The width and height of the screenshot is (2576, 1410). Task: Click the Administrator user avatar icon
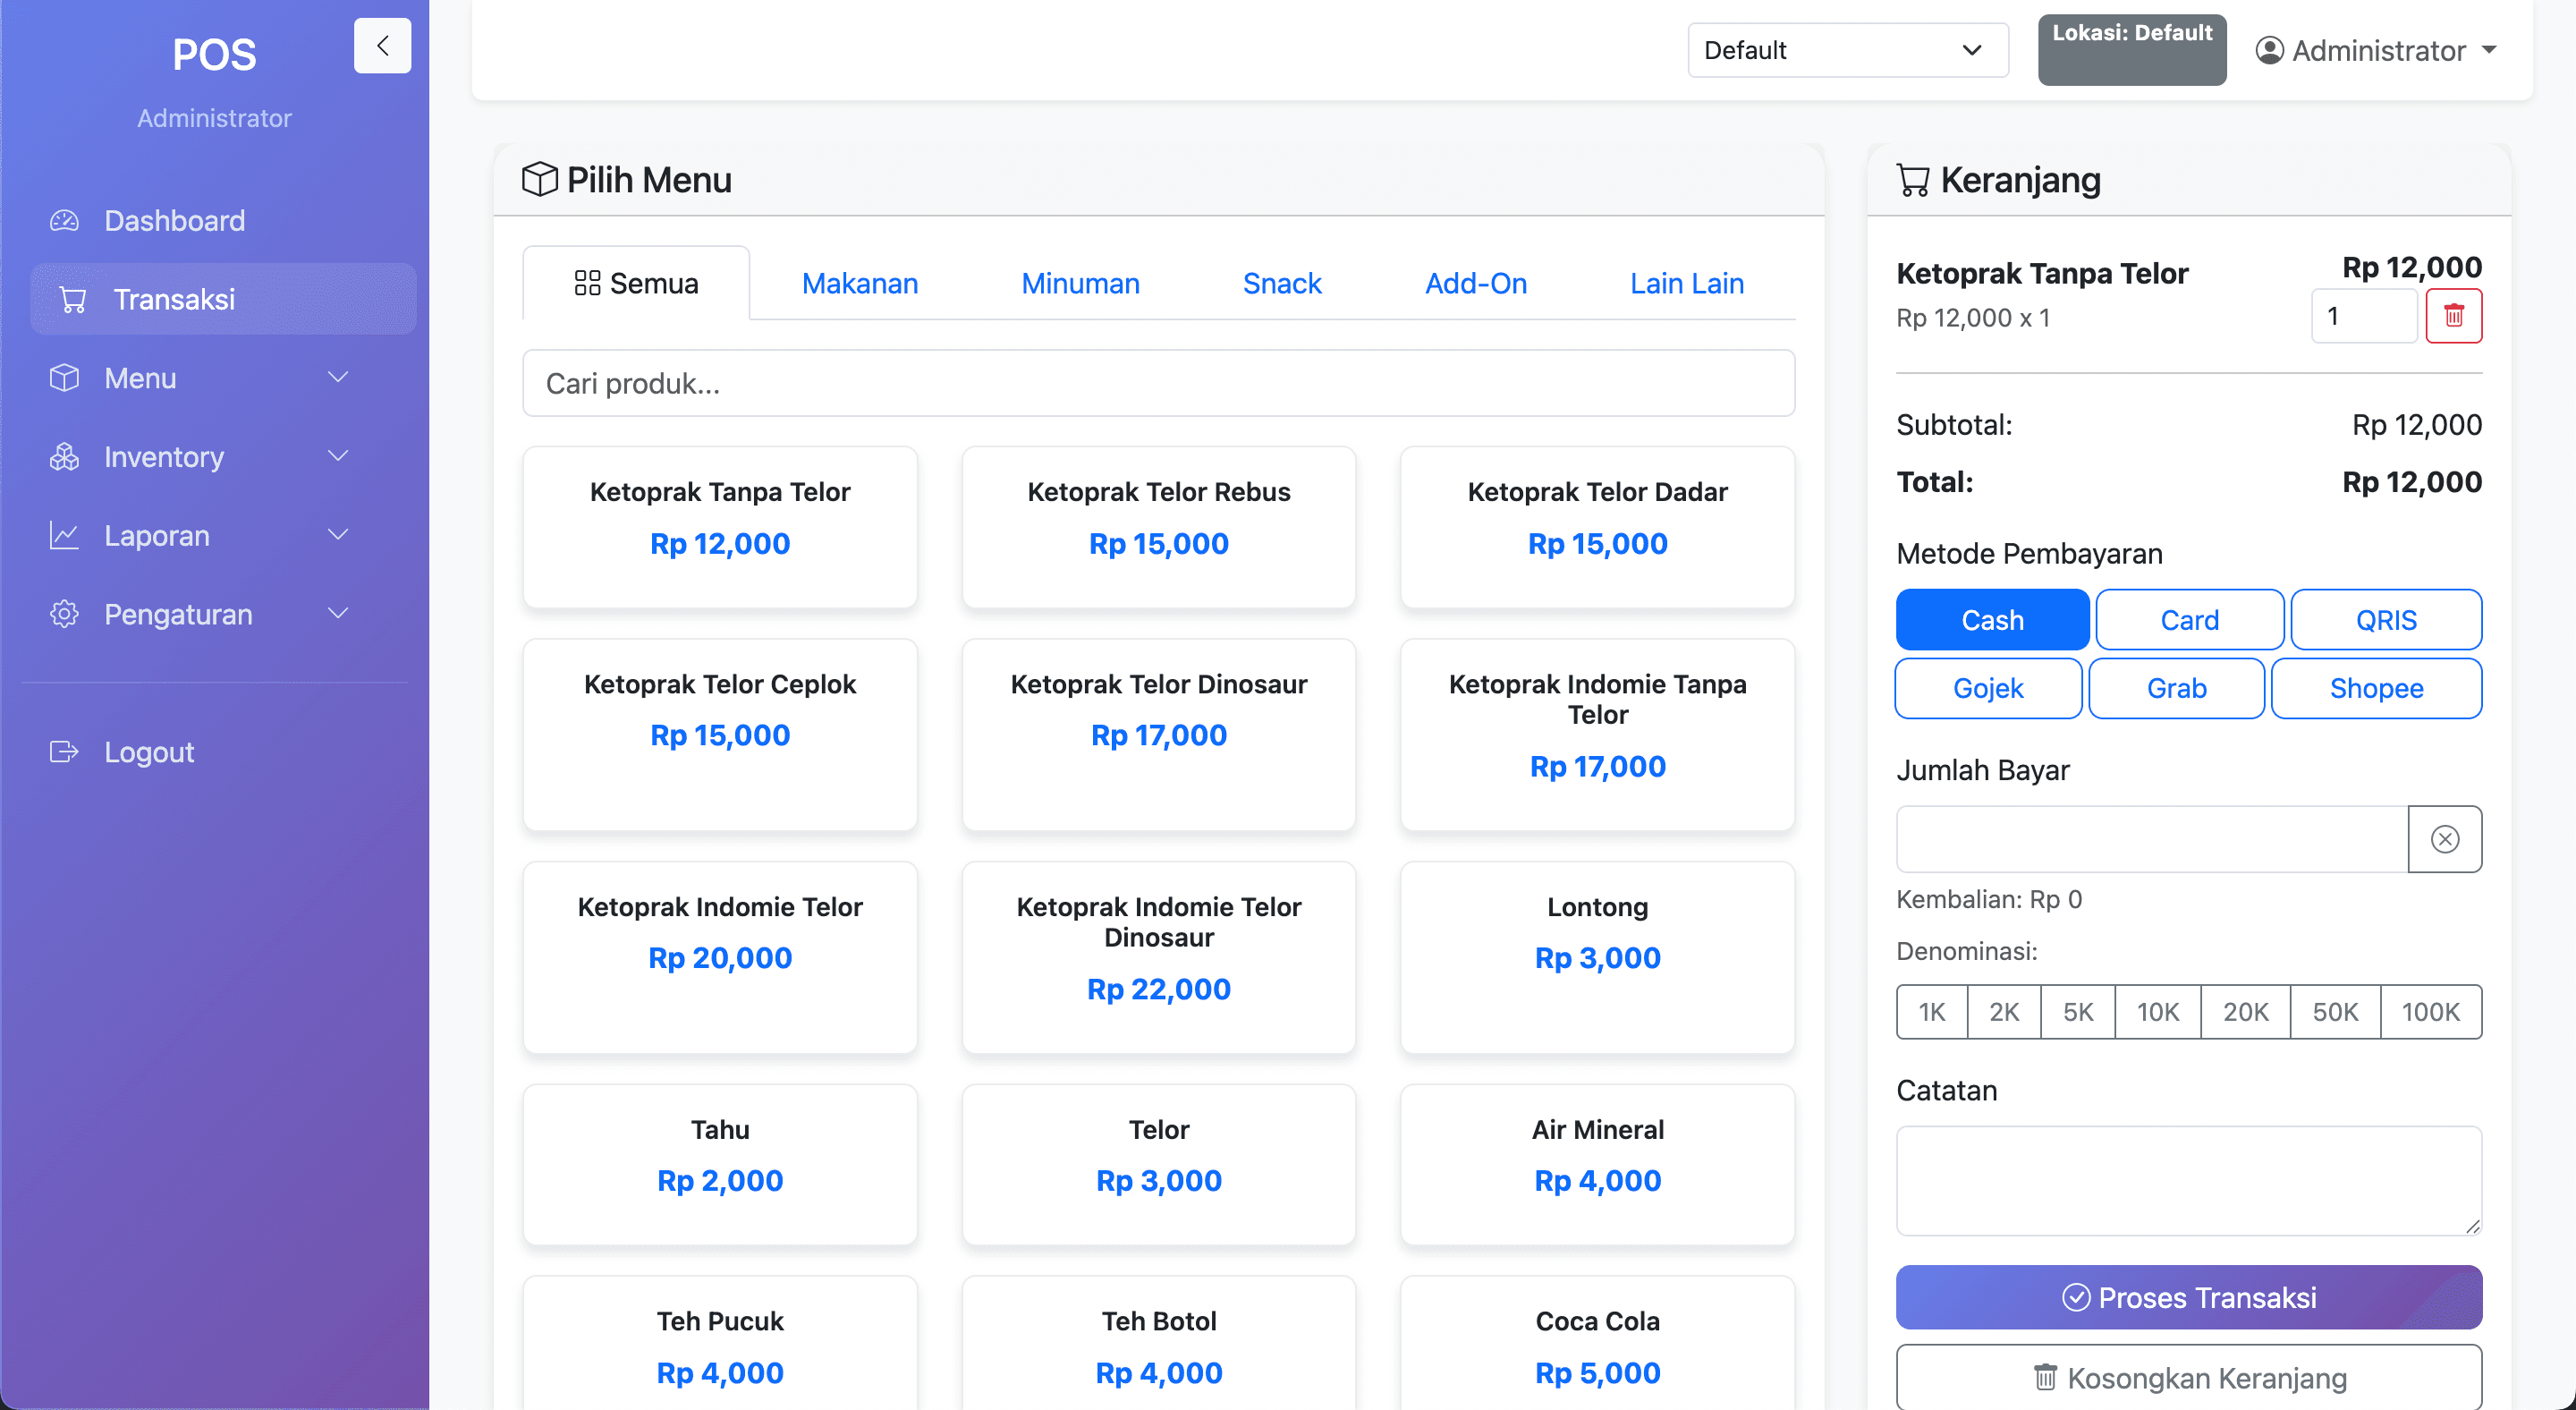2269,50
